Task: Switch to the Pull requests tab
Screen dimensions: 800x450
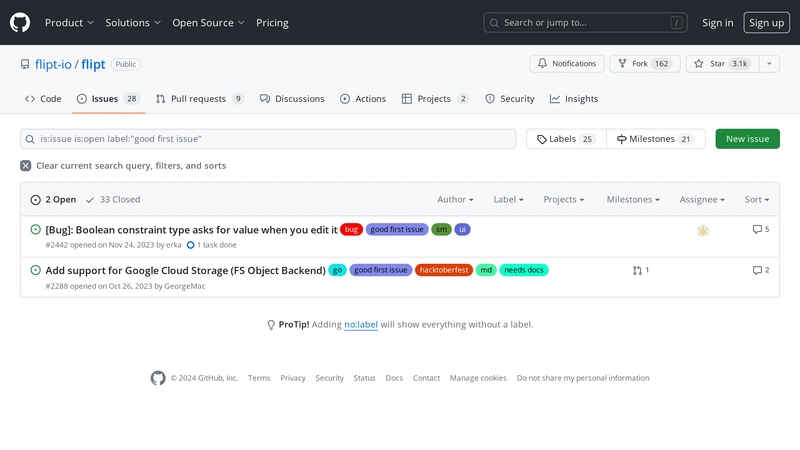Action: tap(199, 99)
